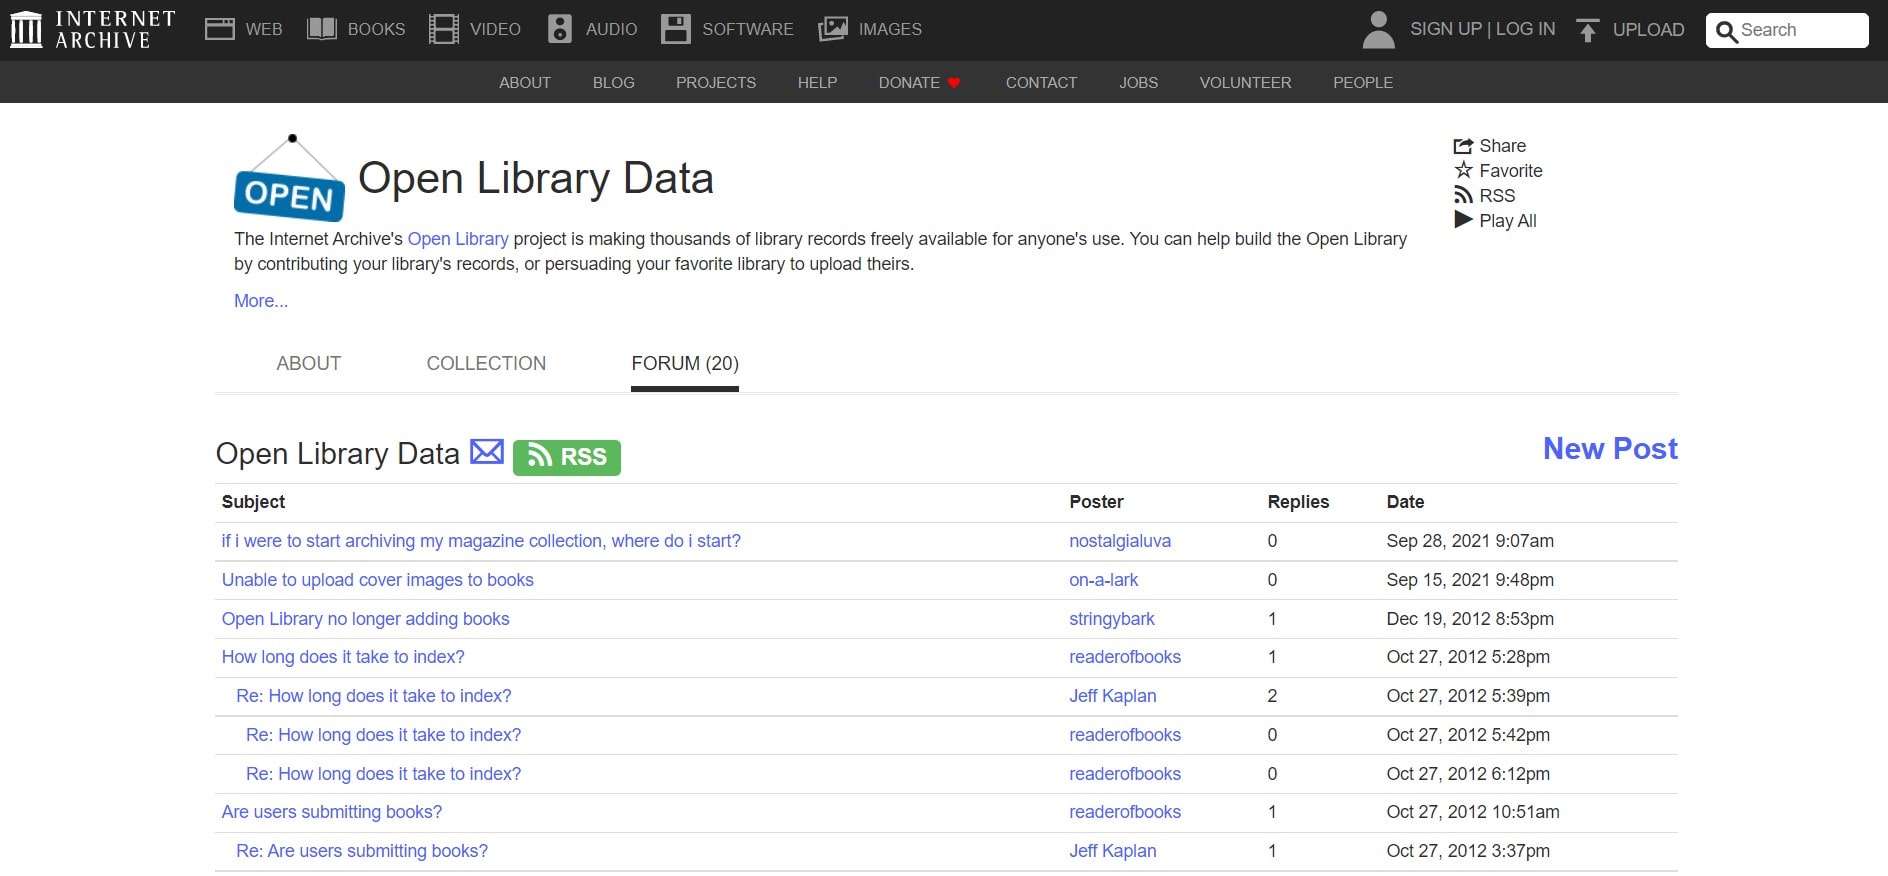Click the red heart next to Donate
The width and height of the screenshot is (1888, 876).
[954, 83]
